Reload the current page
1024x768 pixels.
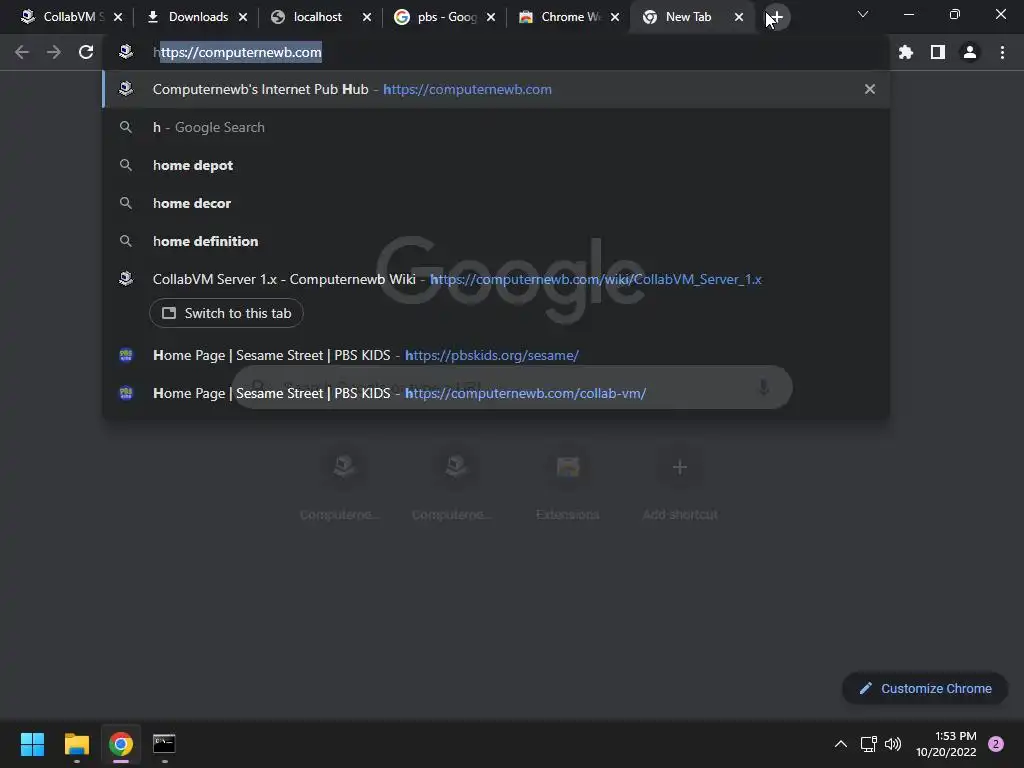point(86,52)
